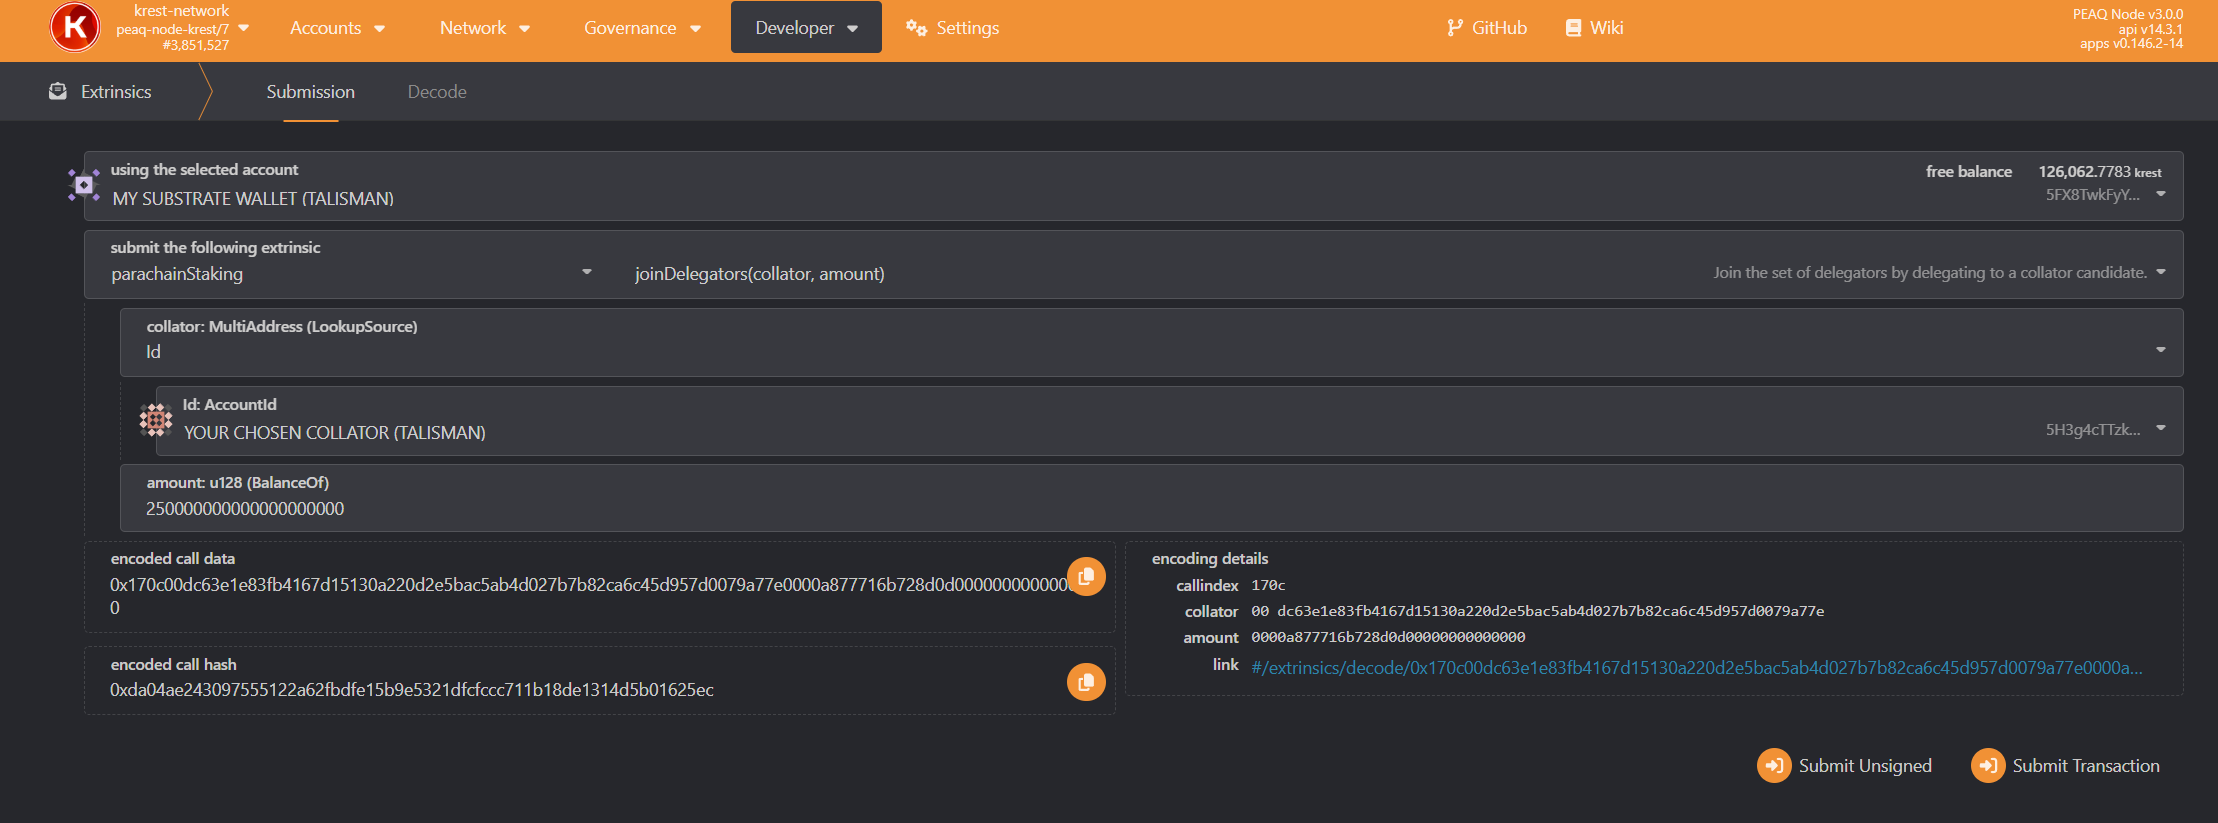Switch to the Decode tab
Screen dimensions: 2218x823
437,92
